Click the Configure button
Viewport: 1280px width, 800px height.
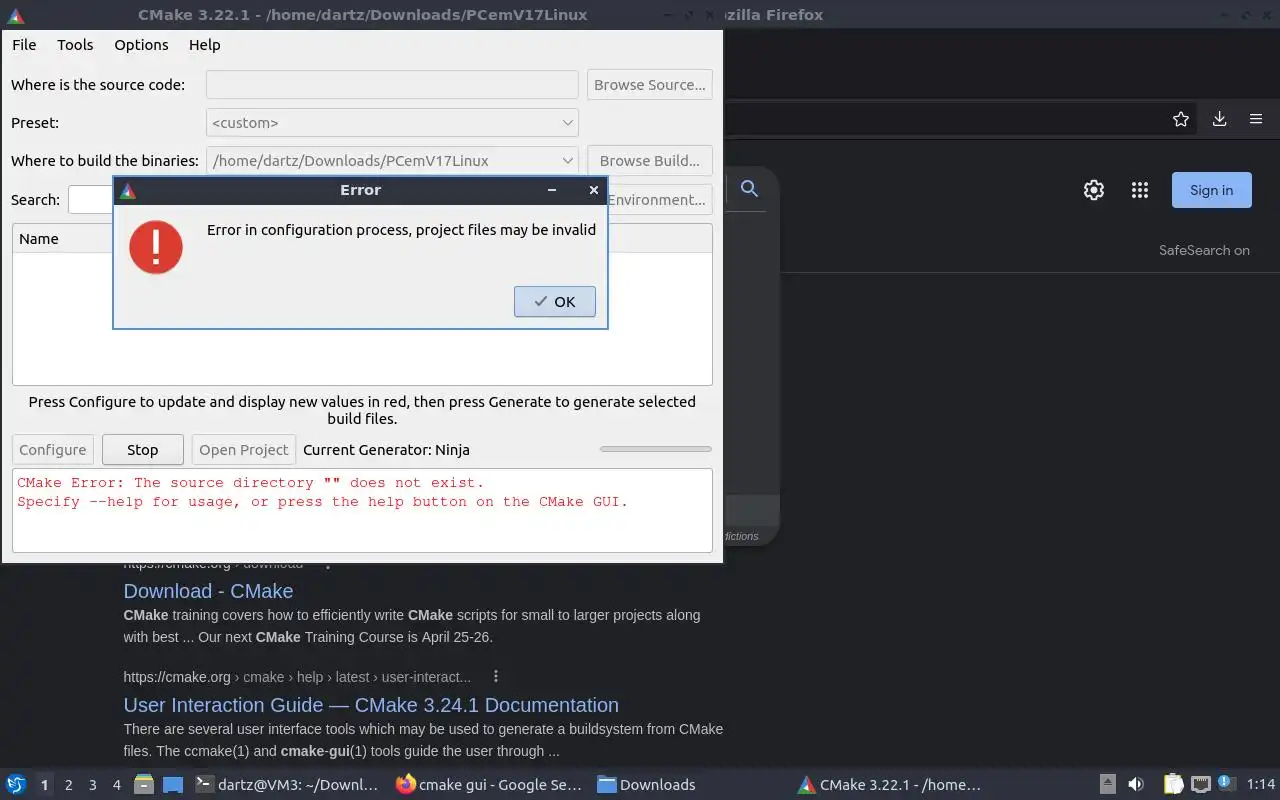pyautogui.click(x=53, y=450)
